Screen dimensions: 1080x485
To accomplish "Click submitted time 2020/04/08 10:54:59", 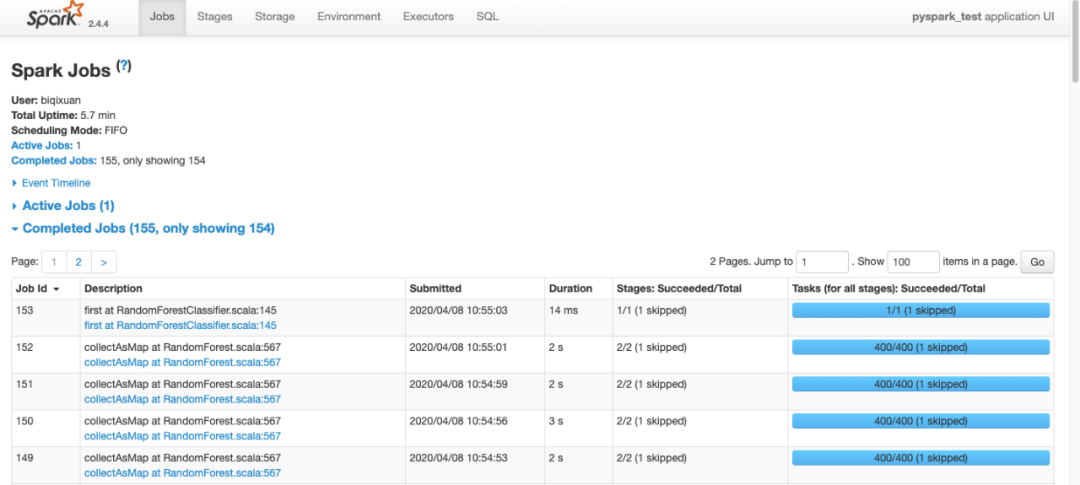I will (458, 384).
